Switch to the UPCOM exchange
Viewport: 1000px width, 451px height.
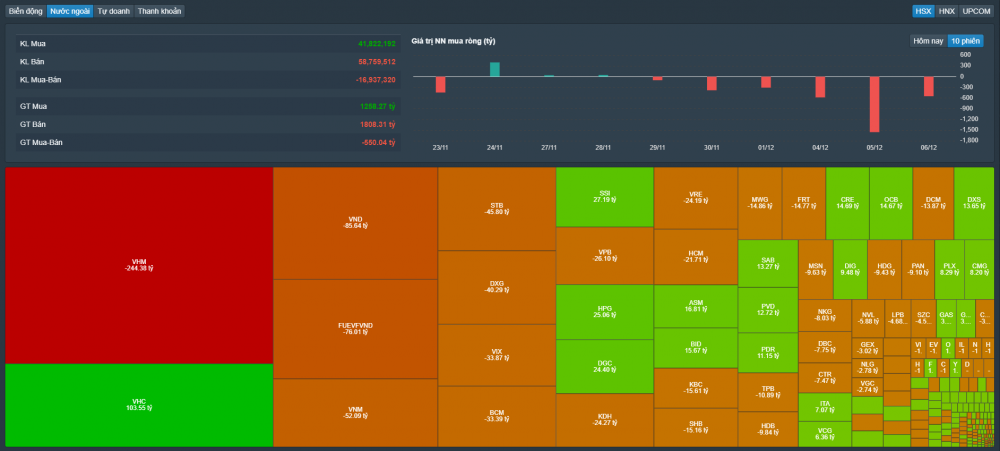[x=976, y=11]
